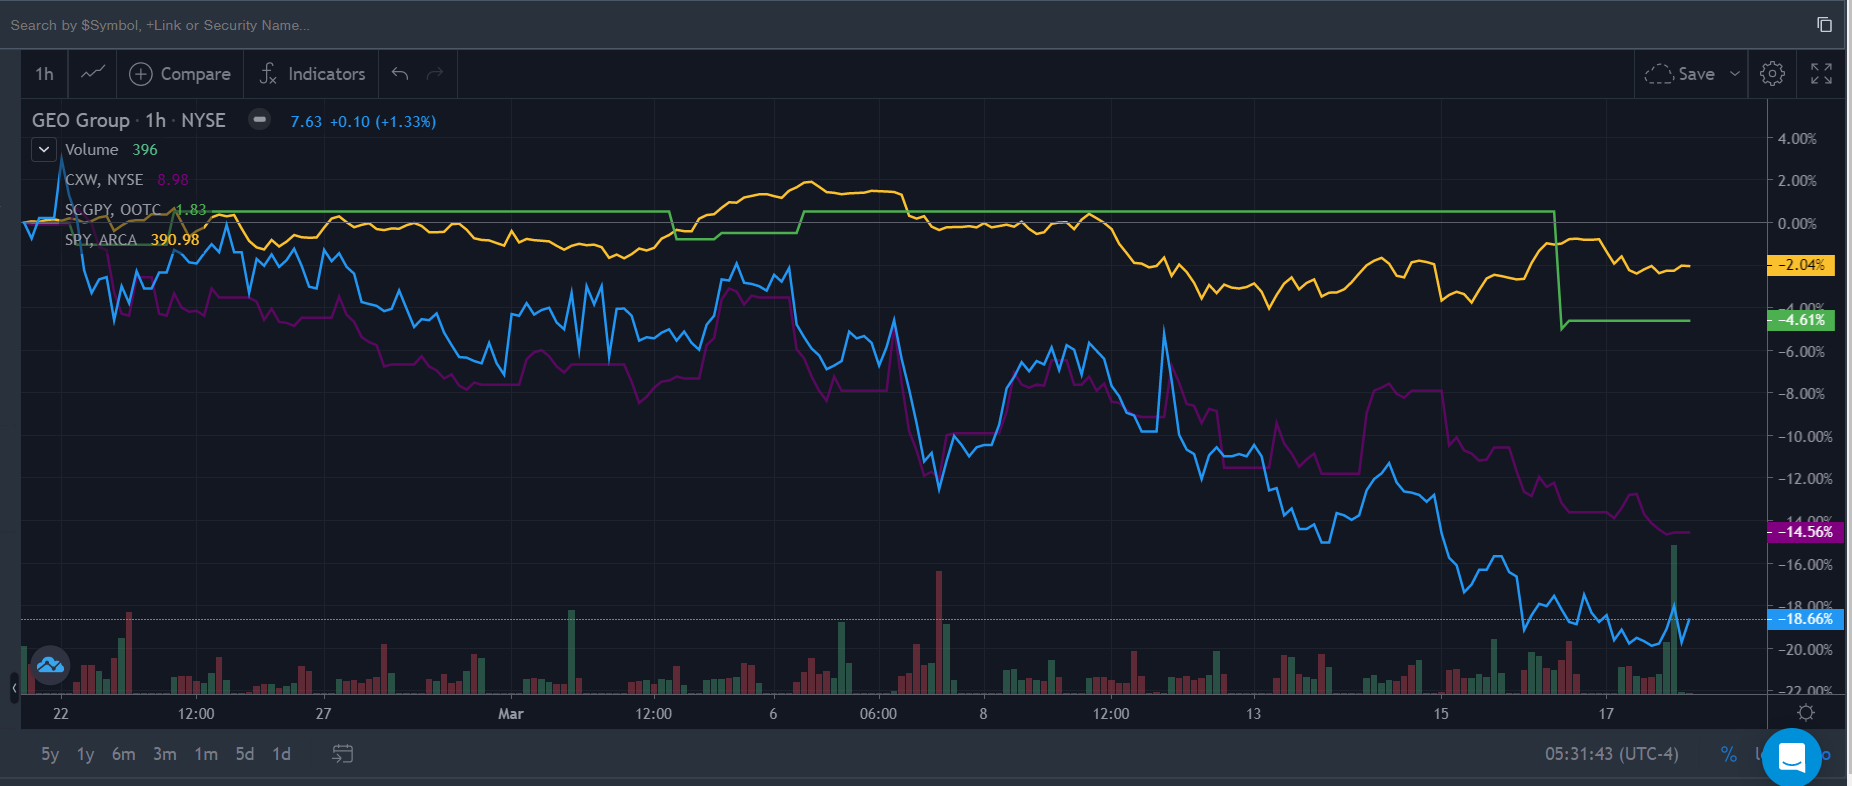The height and width of the screenshot is (786, 1852).
Task: Click the 13 date marker on time axis
Action: tap(1253, 714)
